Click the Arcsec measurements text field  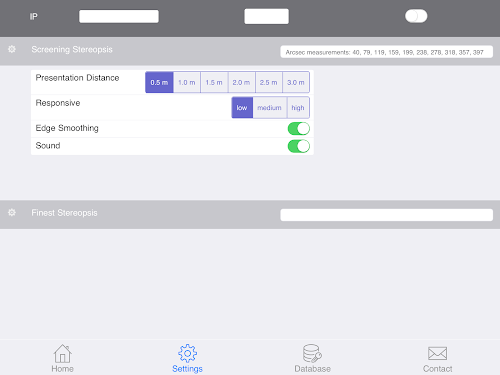[x=387, y=52]
